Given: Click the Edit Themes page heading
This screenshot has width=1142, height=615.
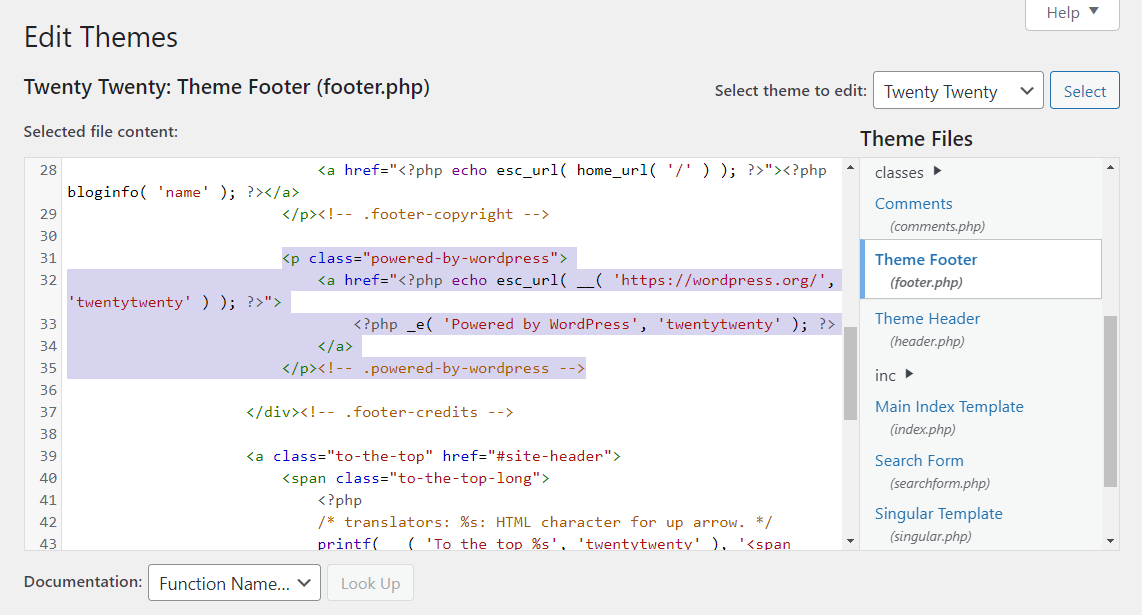Looking at the screenshot, I should 100,37.
